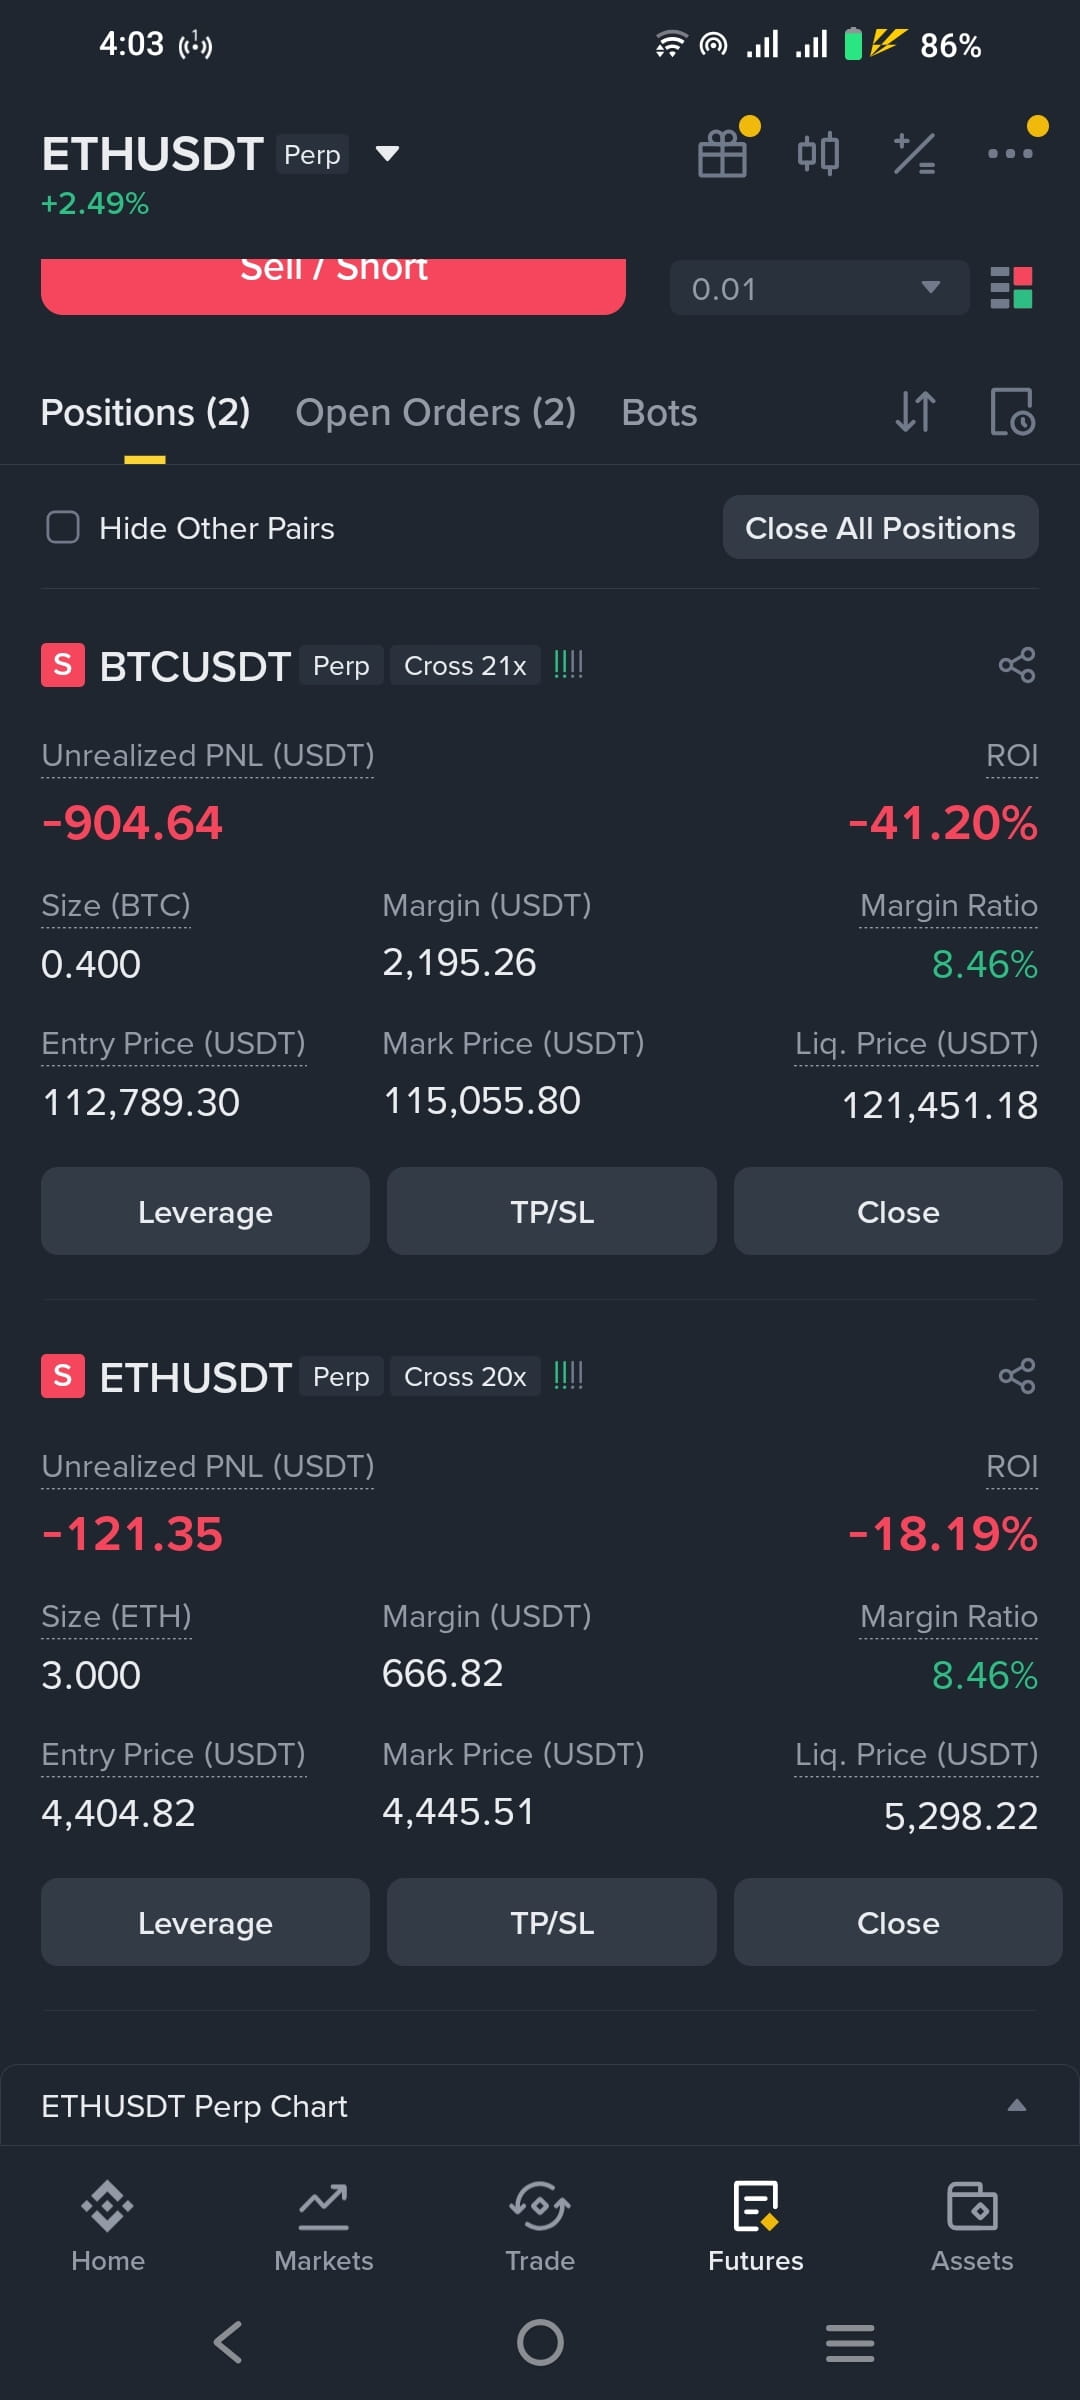This screenshot has height=2400, width=1080.
Task: Switch to the Open Orders (2) tab
Action: pos(435,412)
